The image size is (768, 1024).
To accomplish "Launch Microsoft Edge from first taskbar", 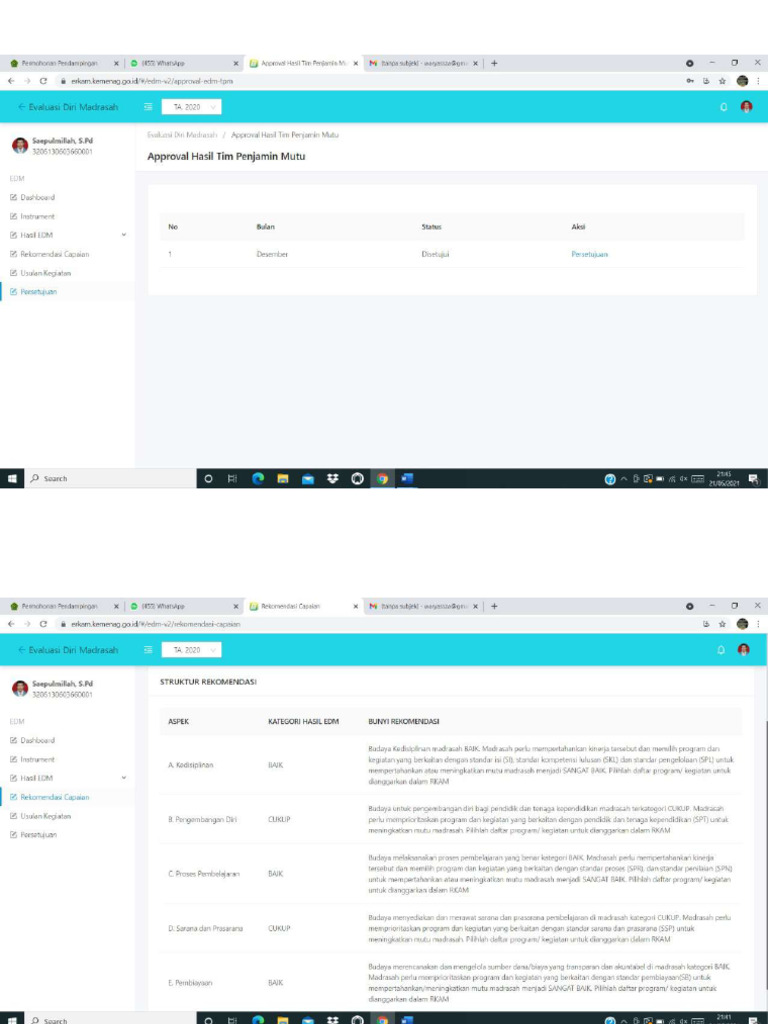I will pos(258,478).
